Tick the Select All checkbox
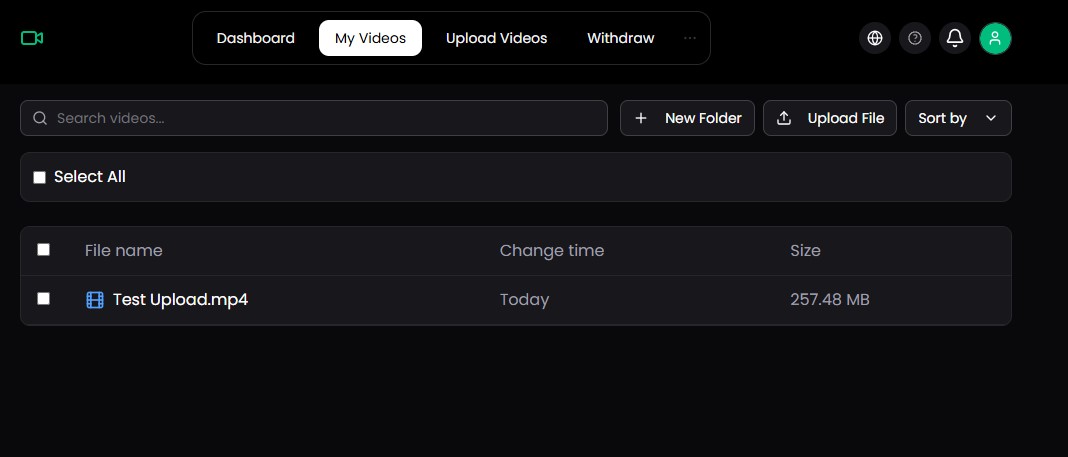The height and width of the screenshot is (457, 1068). coord(40,177)
